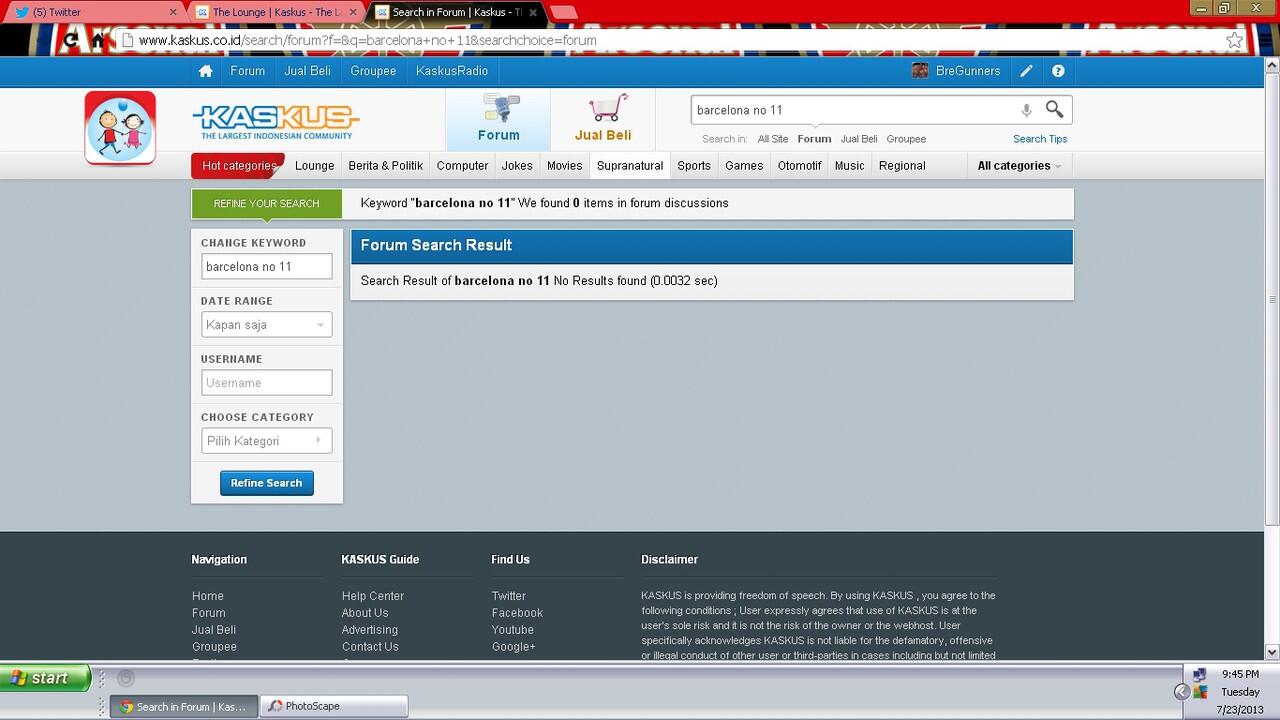This screenshot has width=1280, height=720.
Task: Click the magnifier search icon
Action: pyautogui.click(x=1054, y=109)
